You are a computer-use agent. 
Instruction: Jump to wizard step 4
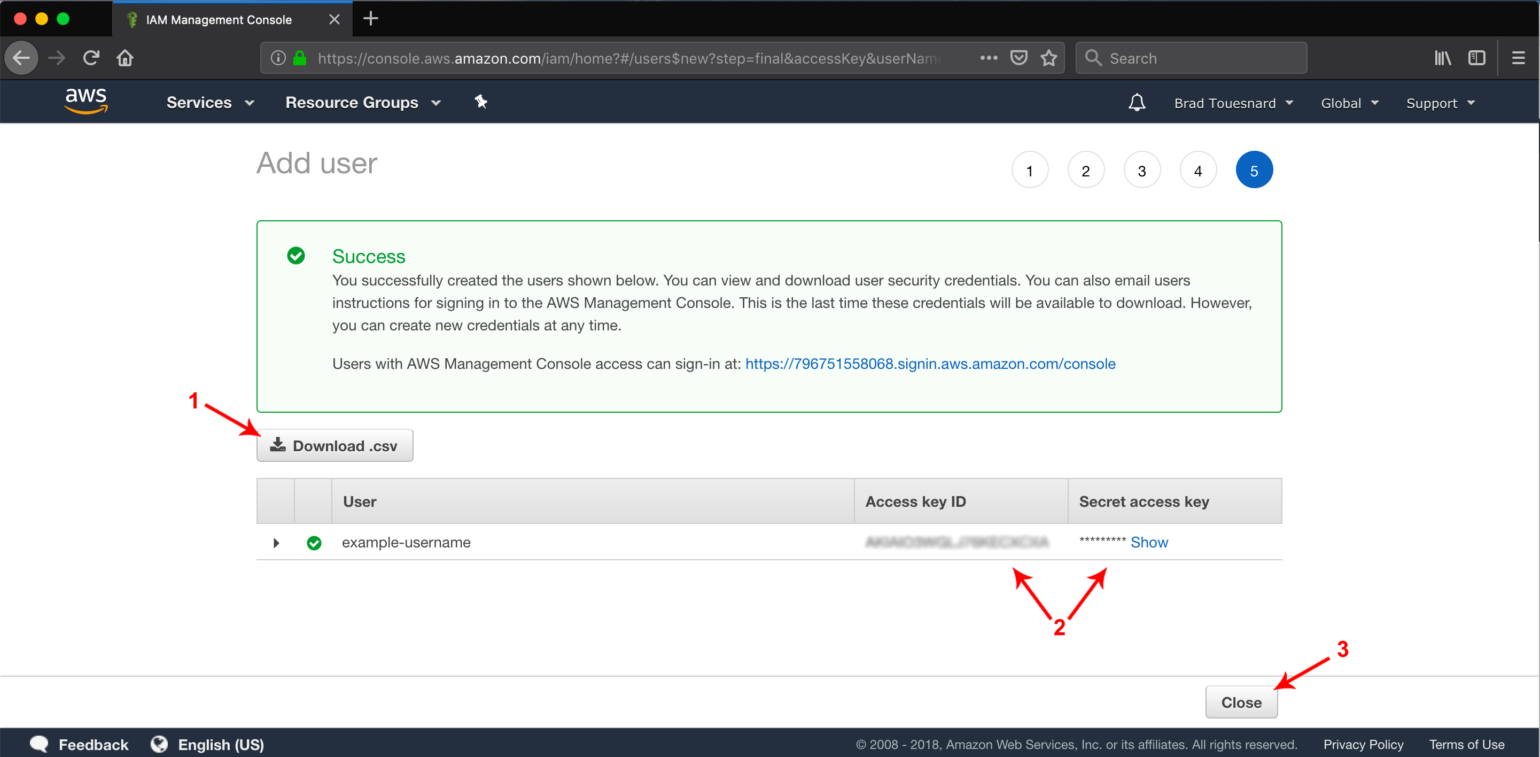(1198, 171)
